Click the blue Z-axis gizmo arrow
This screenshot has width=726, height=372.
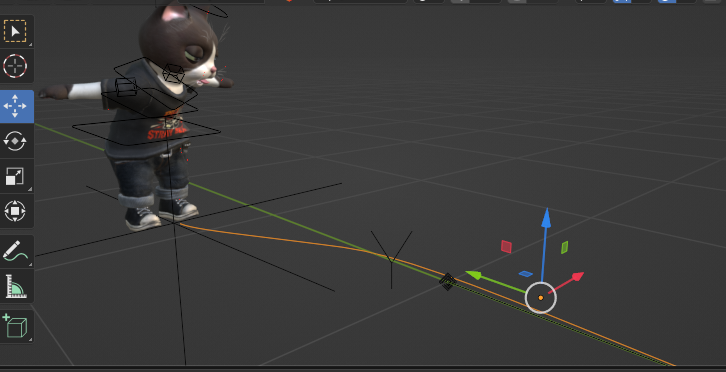546,219
